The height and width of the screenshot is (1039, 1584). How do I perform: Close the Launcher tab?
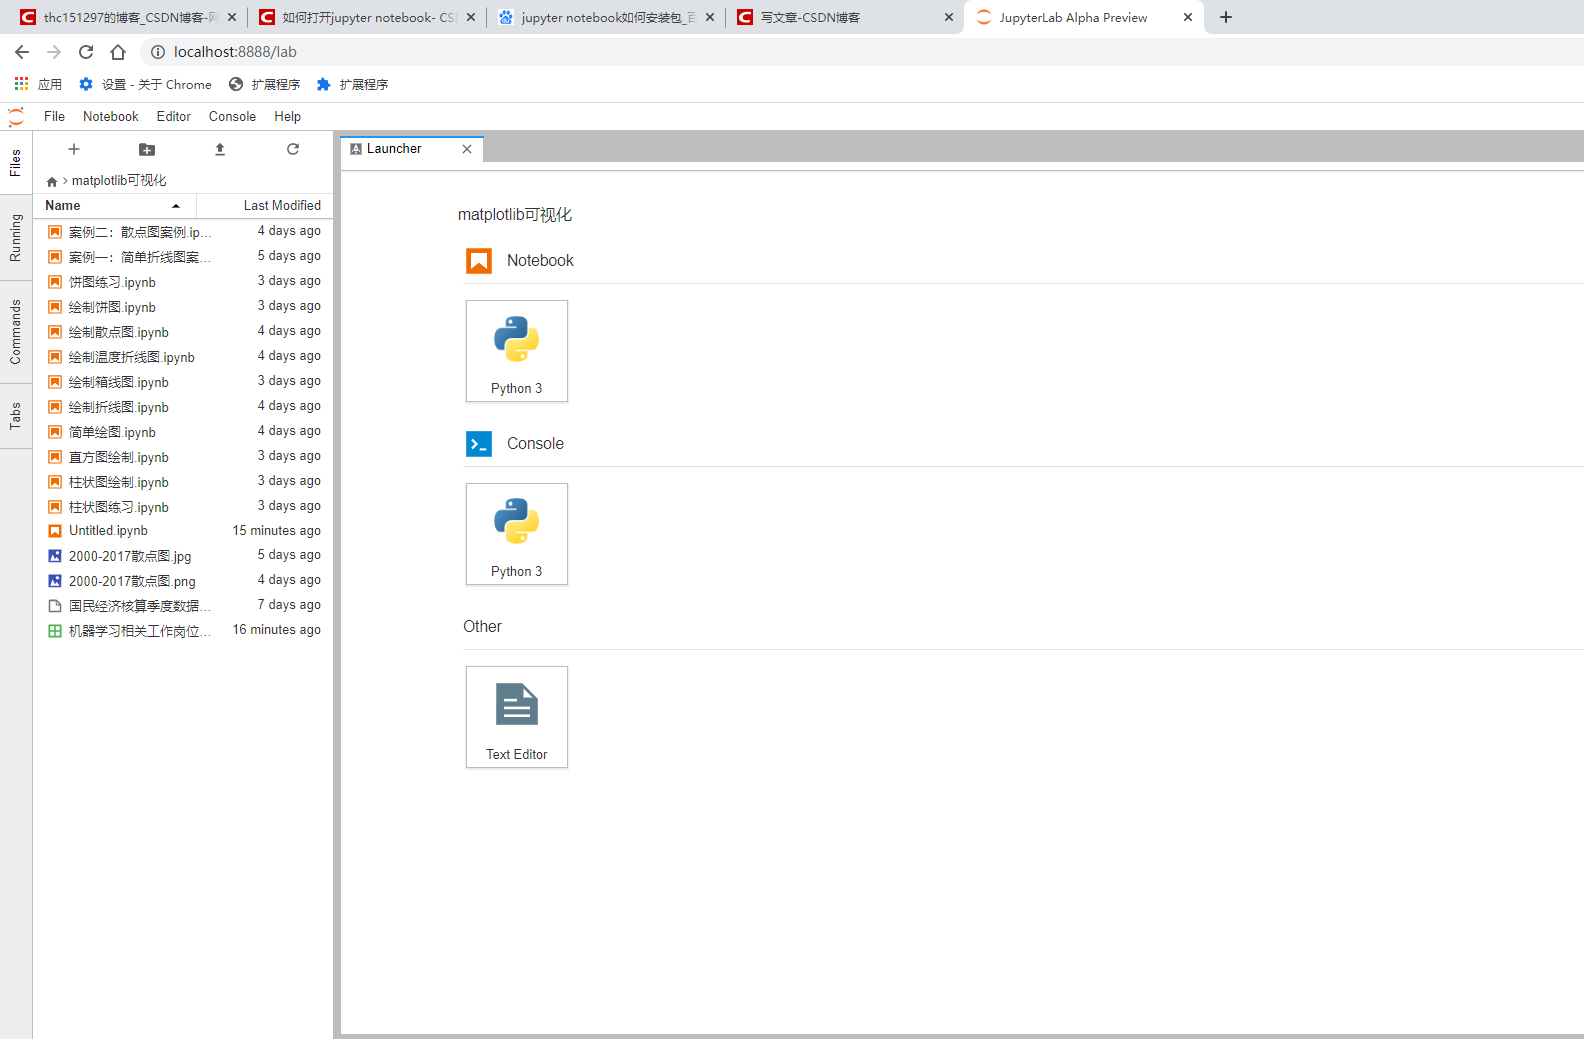pos(467,149)
